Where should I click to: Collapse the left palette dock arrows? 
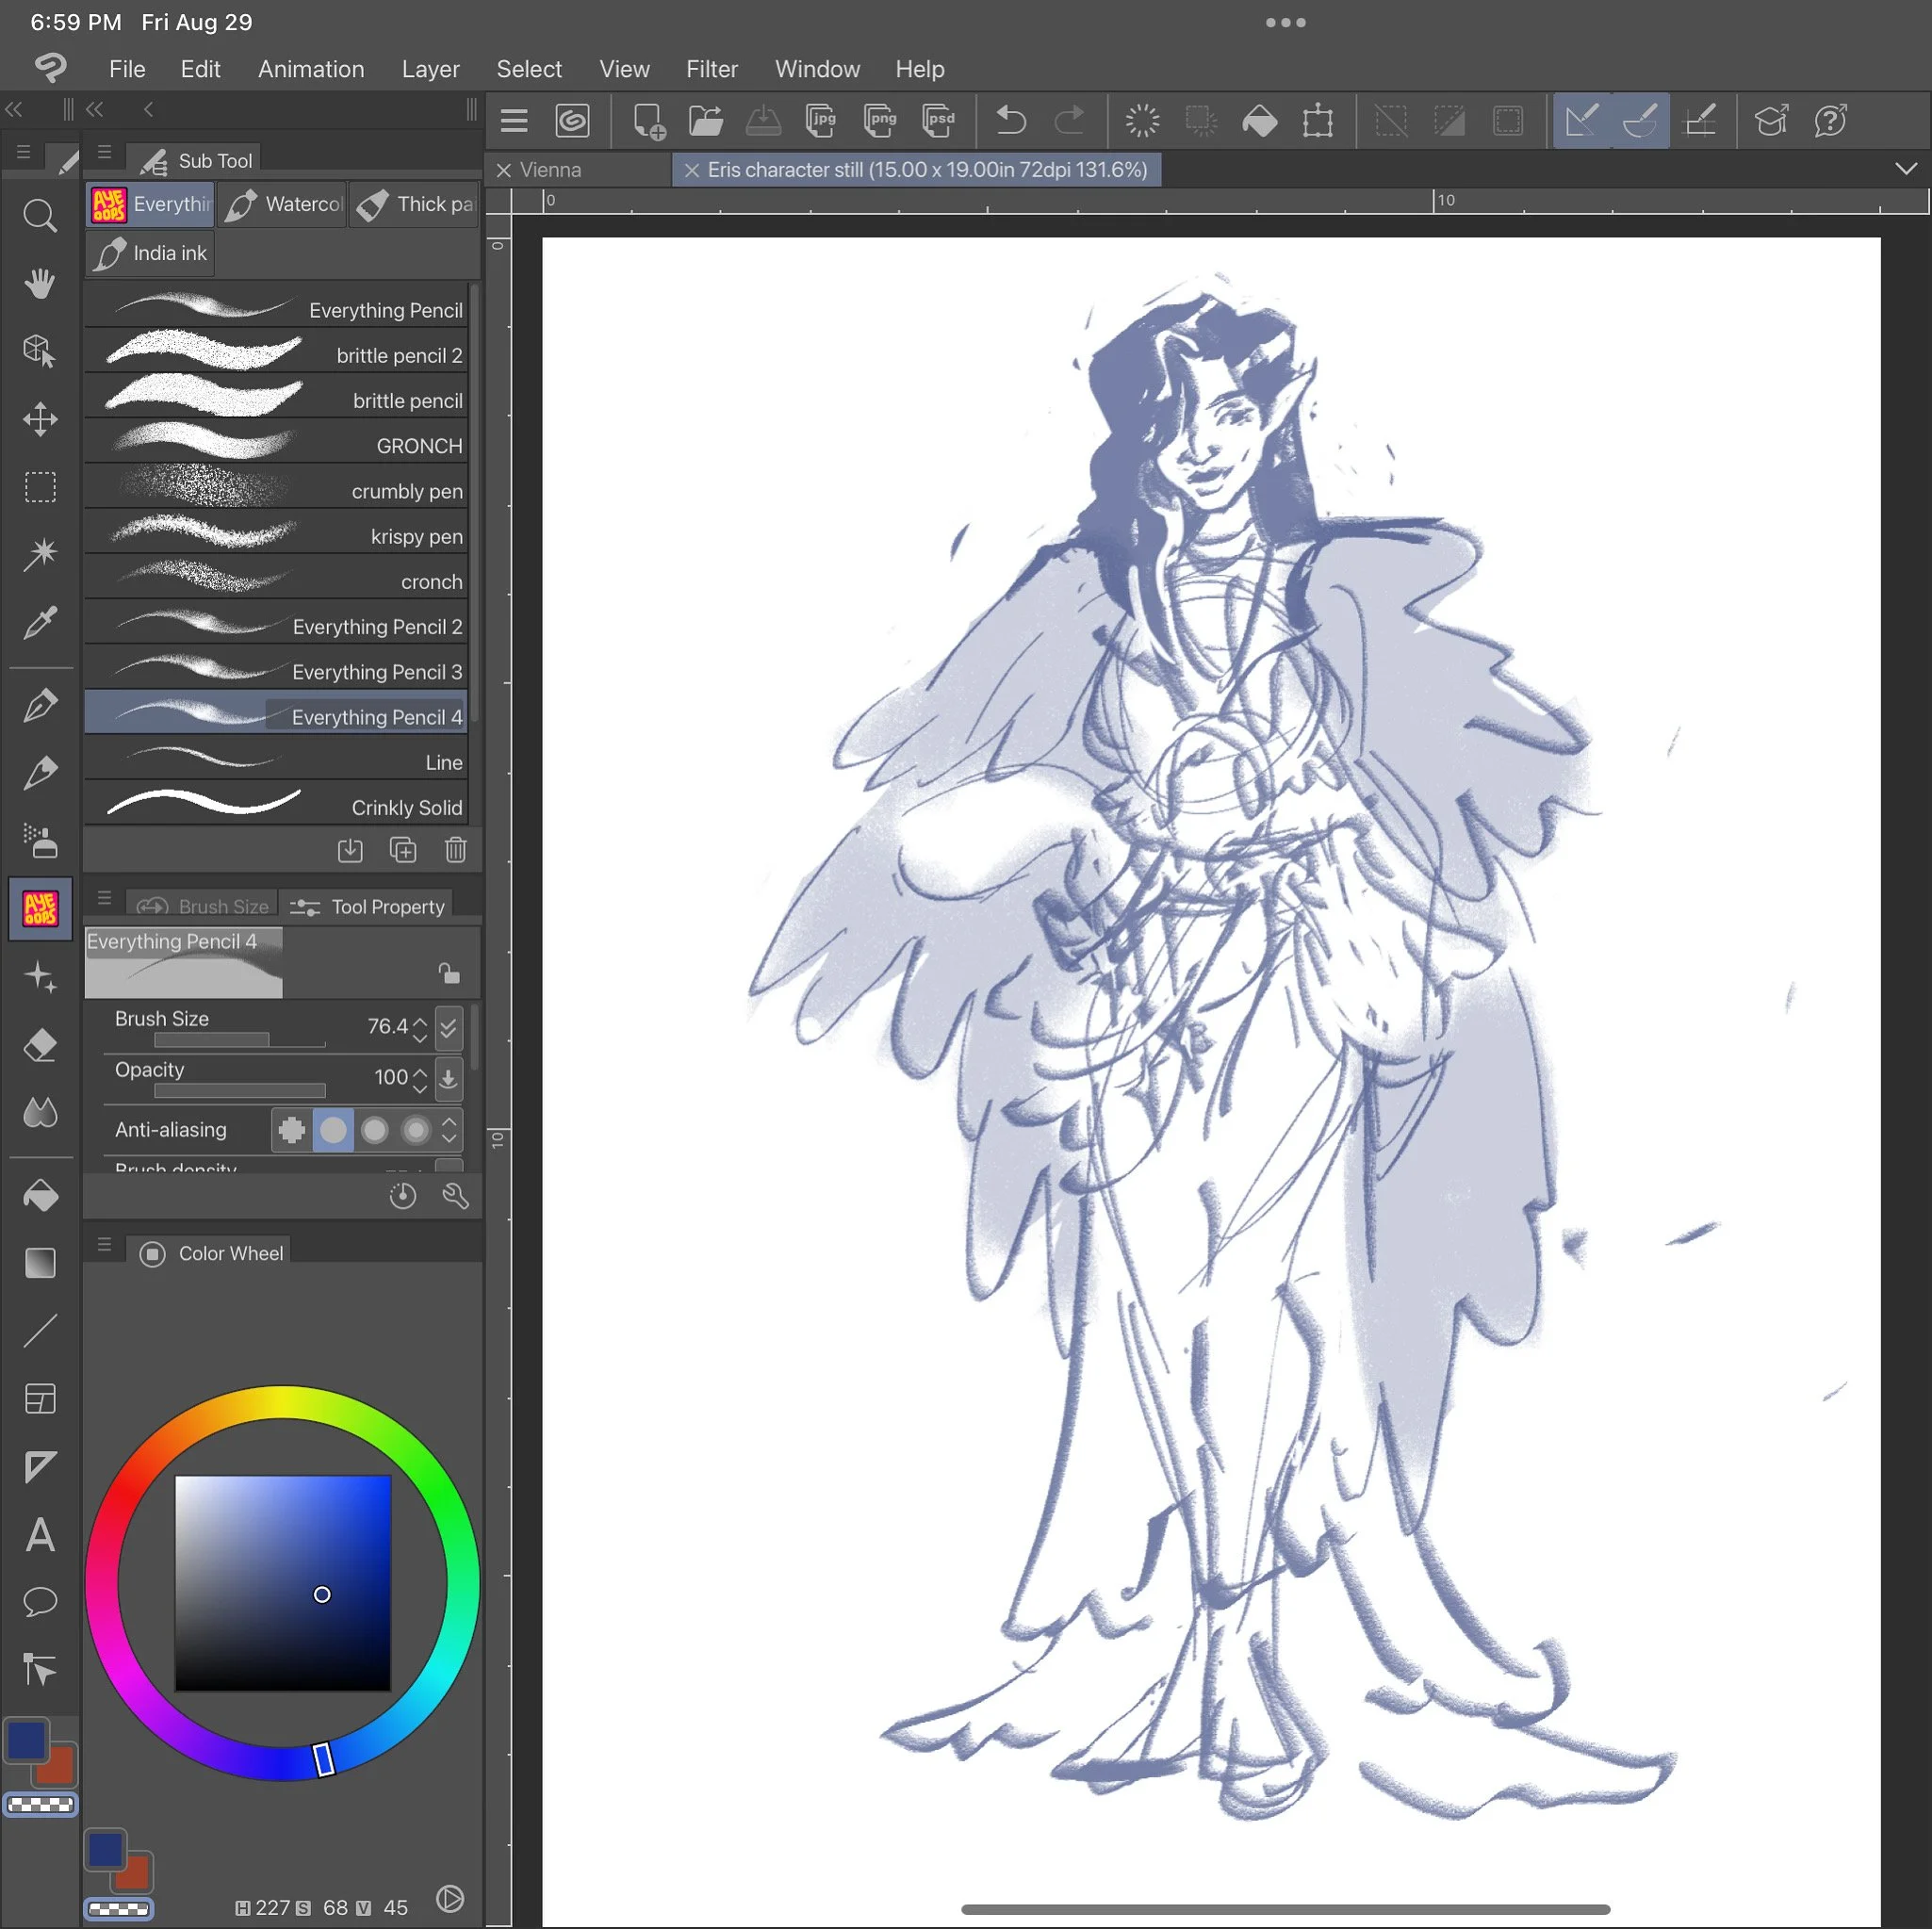pos(14,109)
